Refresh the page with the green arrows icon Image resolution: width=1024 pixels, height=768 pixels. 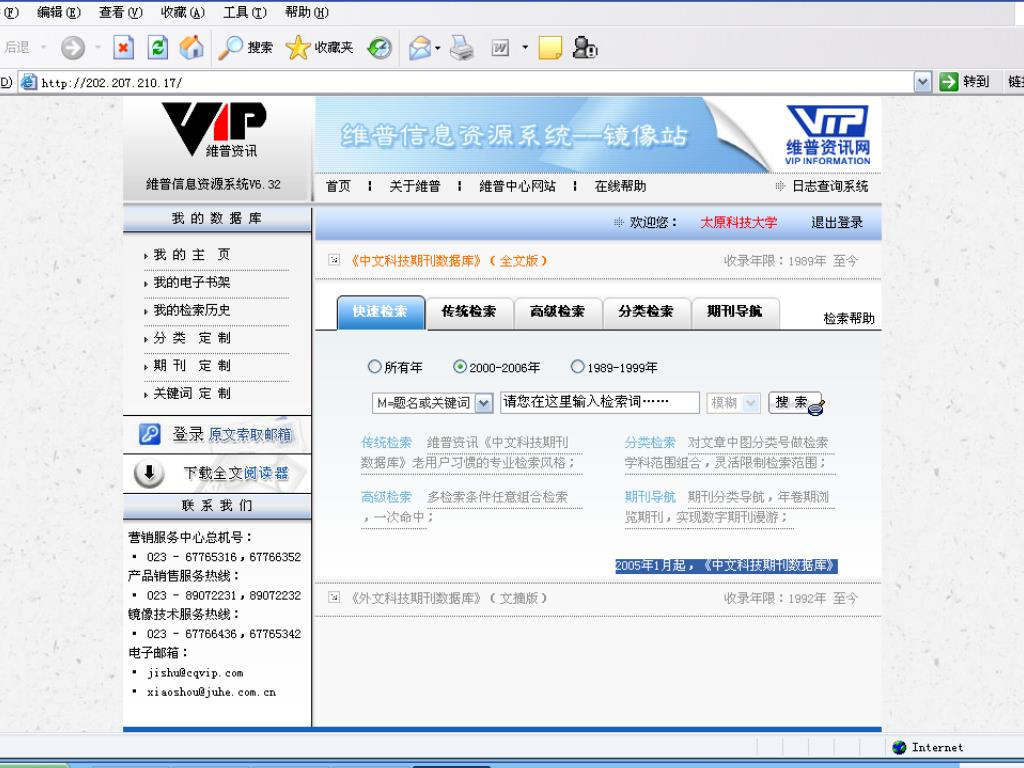click(x=157, y=48)
